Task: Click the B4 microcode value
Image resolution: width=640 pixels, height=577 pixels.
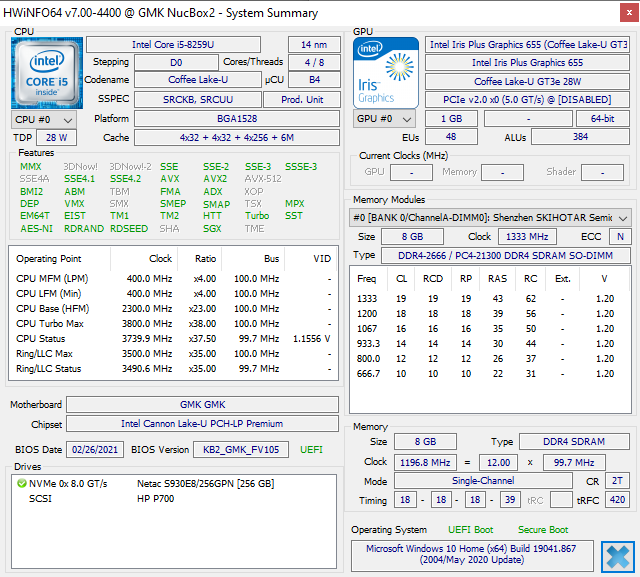Action: pos(314,80)
